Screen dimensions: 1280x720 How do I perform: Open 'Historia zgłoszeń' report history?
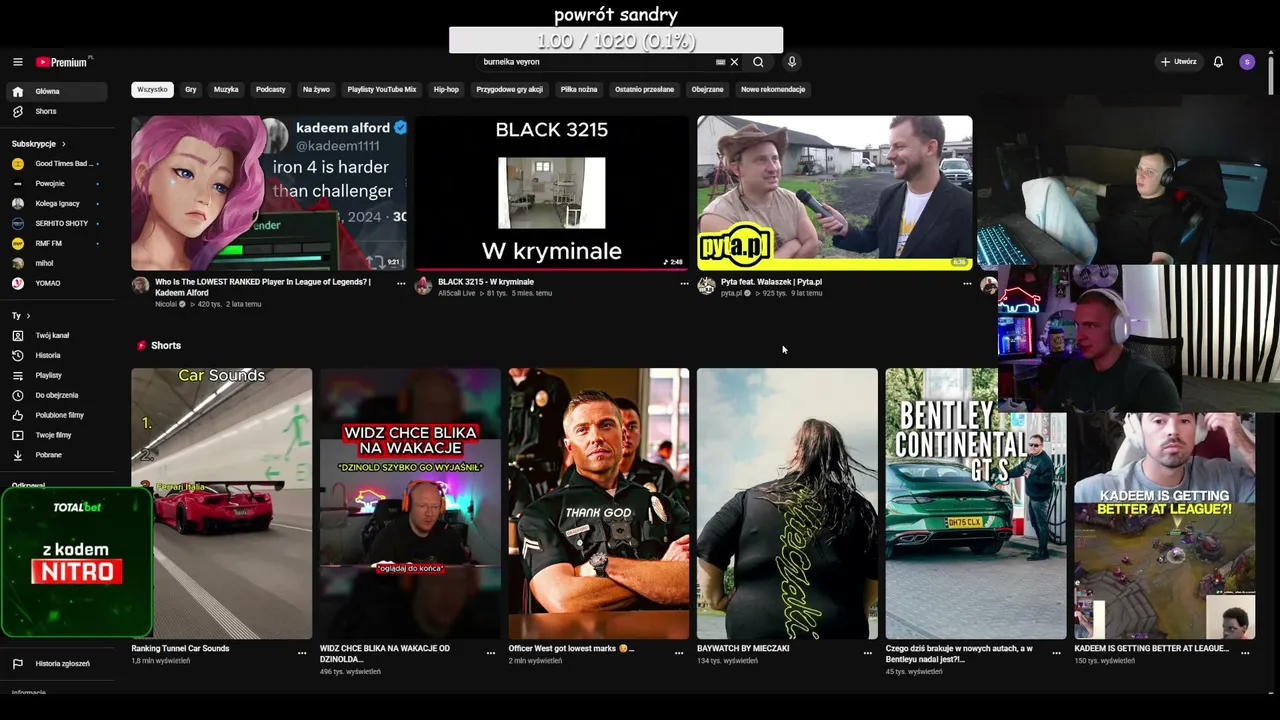(x=57, y=664)
